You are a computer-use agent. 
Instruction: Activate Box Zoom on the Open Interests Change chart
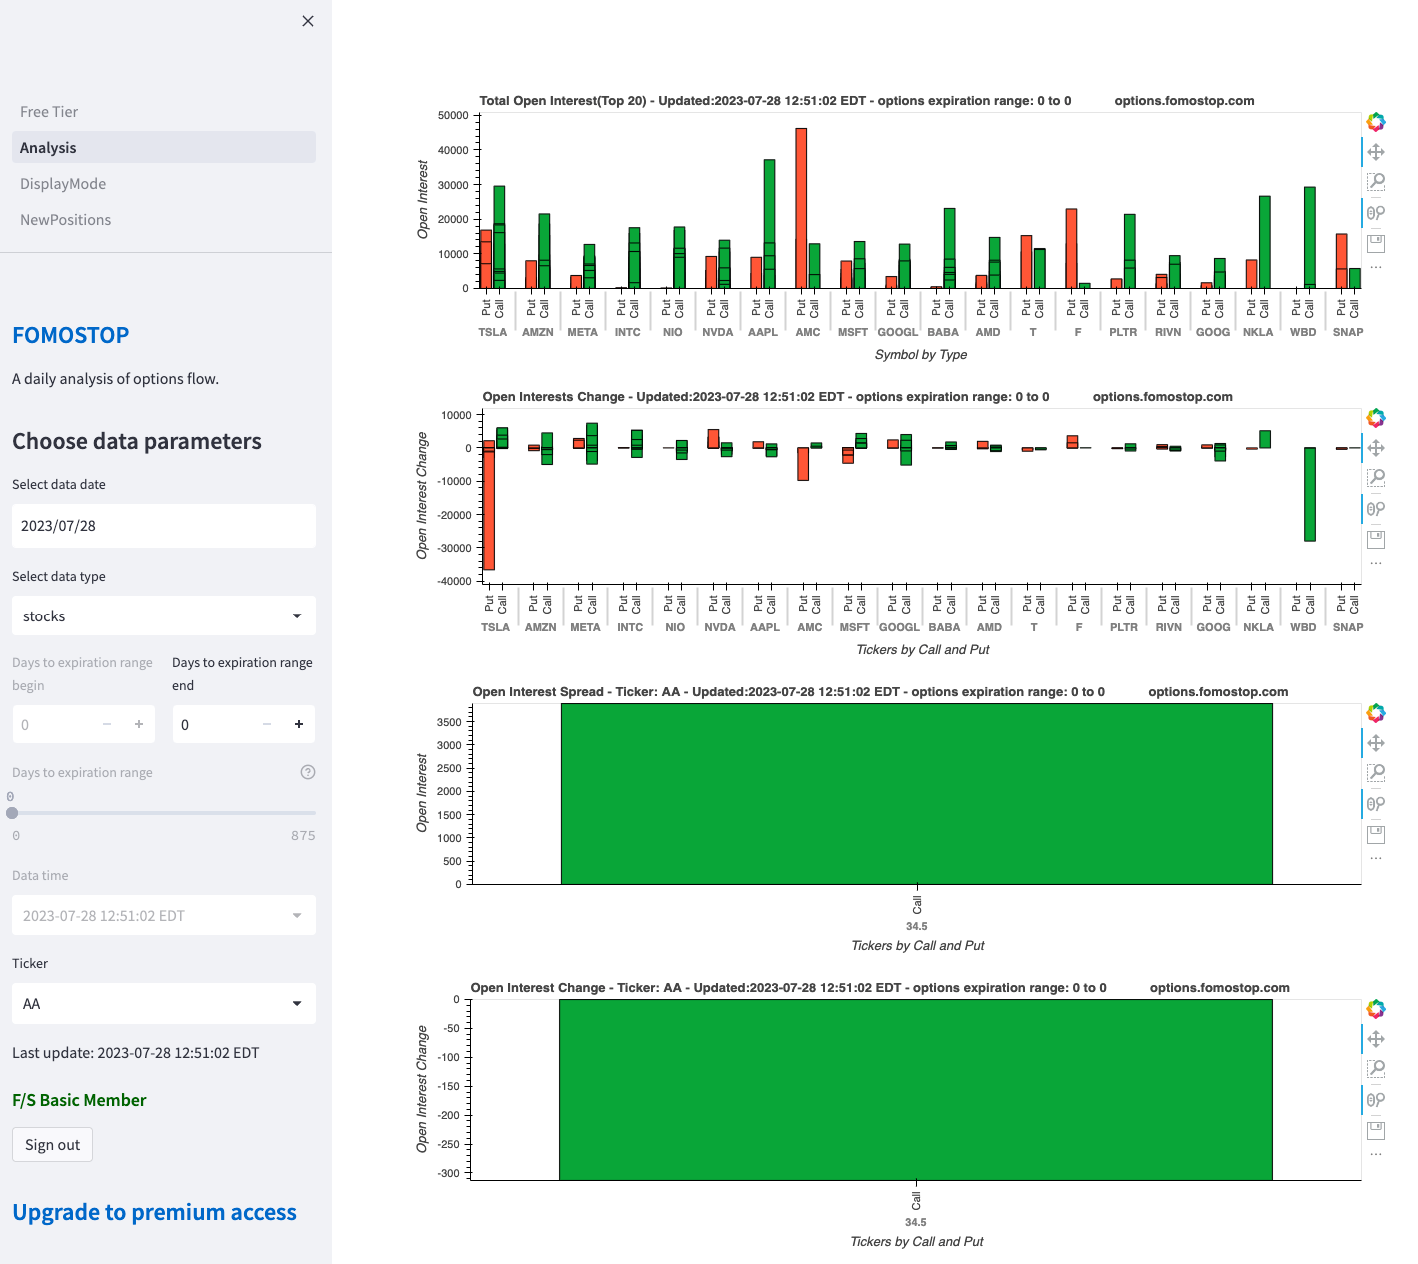pyautogui.click(x=1376, y=478)
